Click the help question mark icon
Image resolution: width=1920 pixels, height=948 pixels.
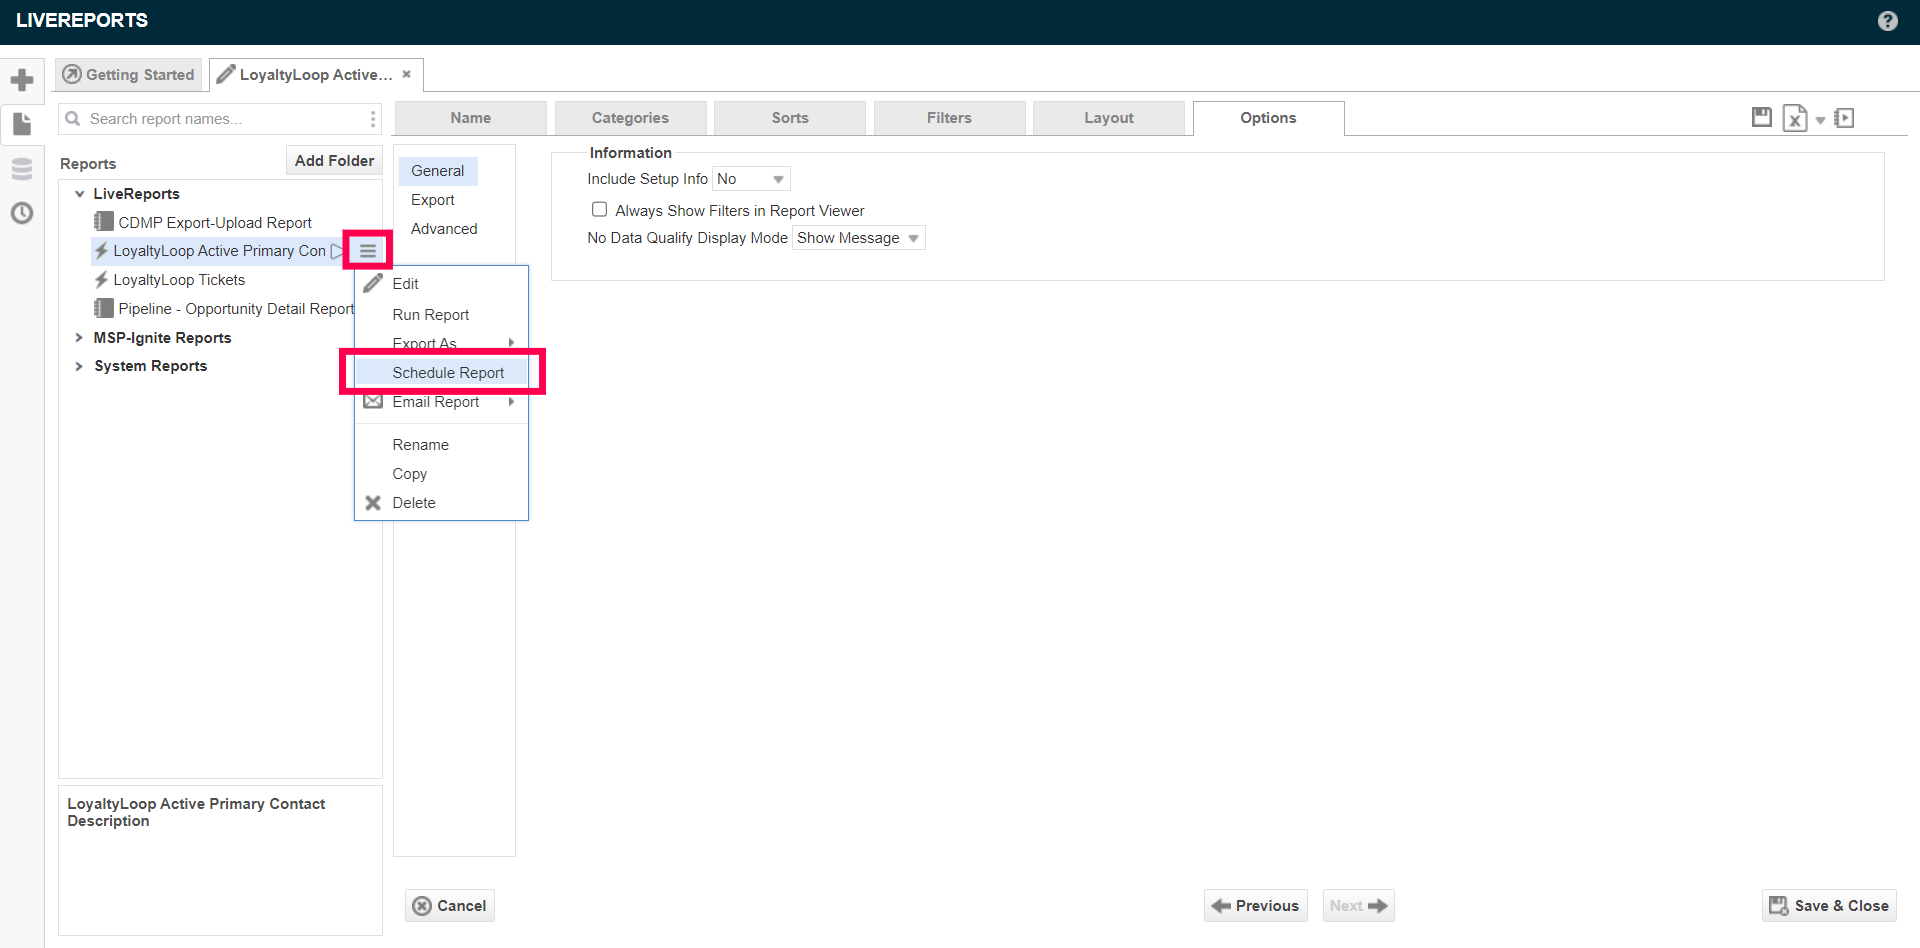(x=1887, y=21)
